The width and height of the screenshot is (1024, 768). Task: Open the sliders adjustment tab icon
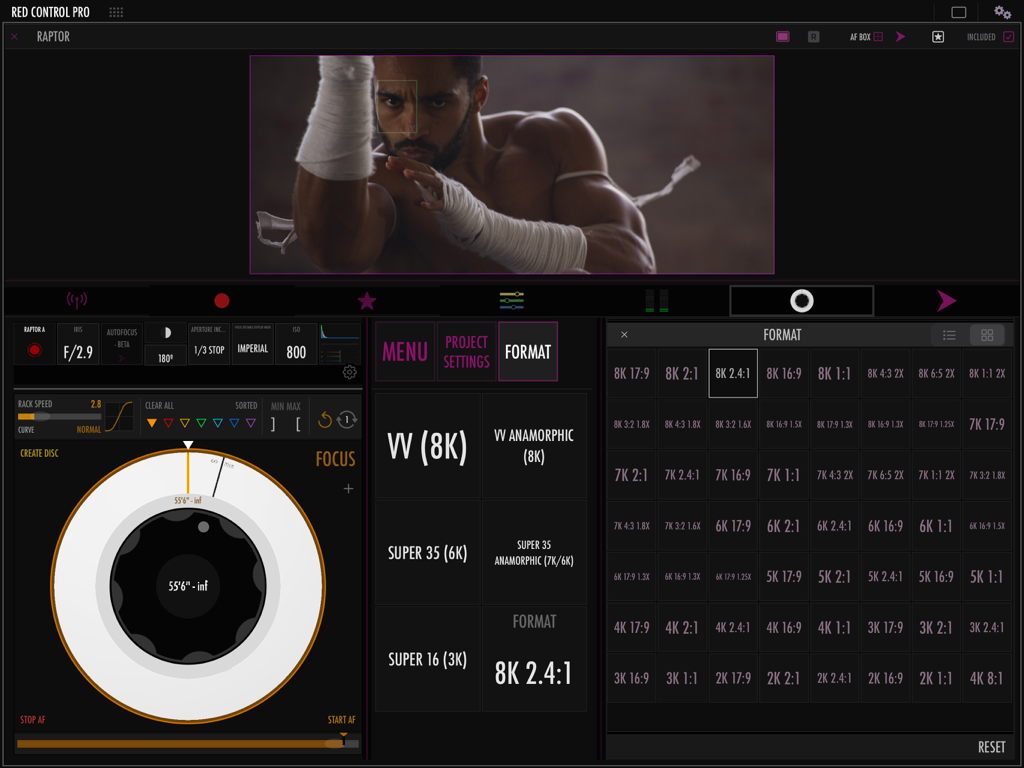click(512, 300)
